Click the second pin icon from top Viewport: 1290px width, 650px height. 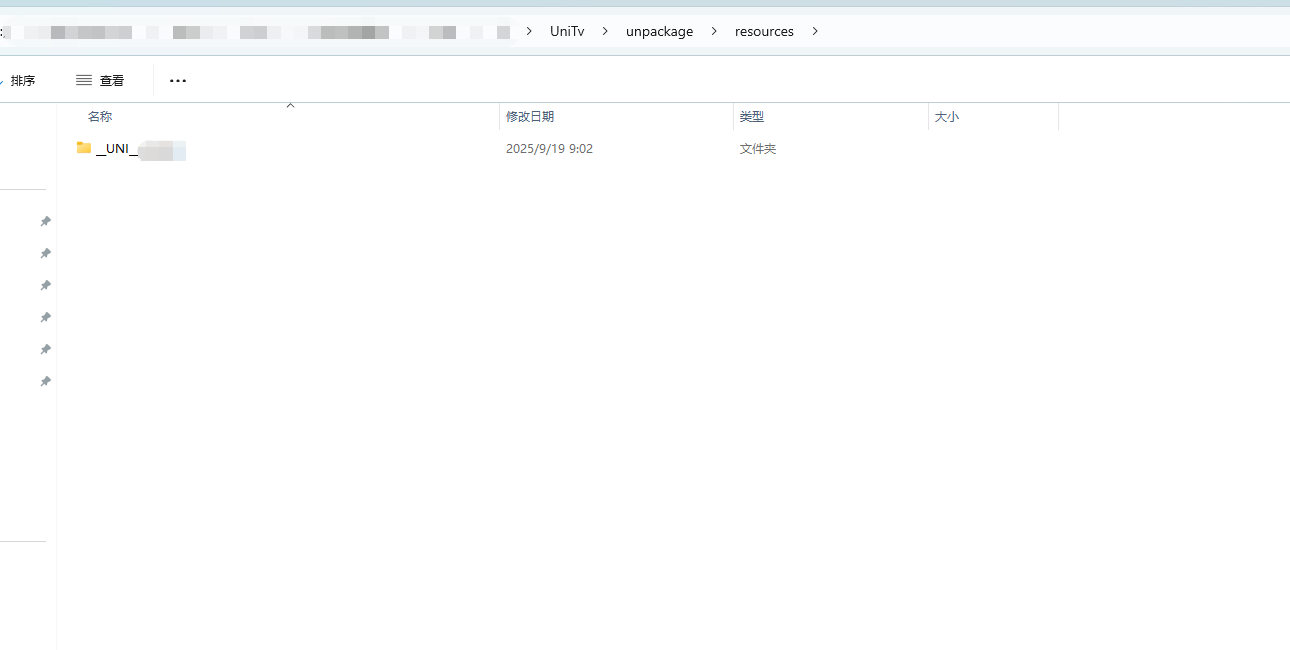(45, 253)
